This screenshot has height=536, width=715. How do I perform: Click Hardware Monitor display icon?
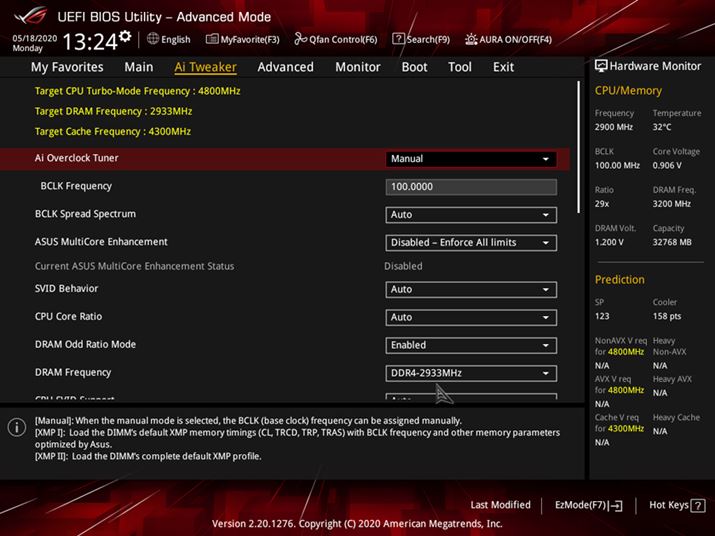point(601,66)
